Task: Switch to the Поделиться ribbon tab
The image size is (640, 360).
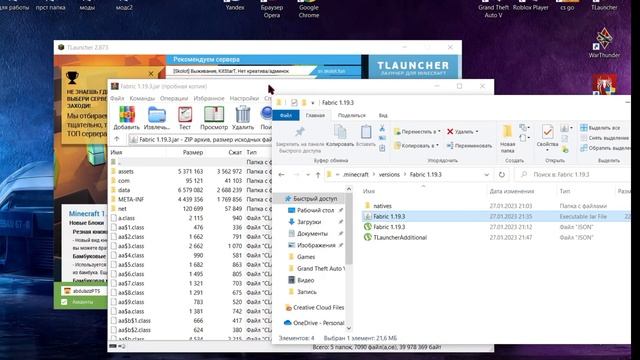Action: pos(352,116)
